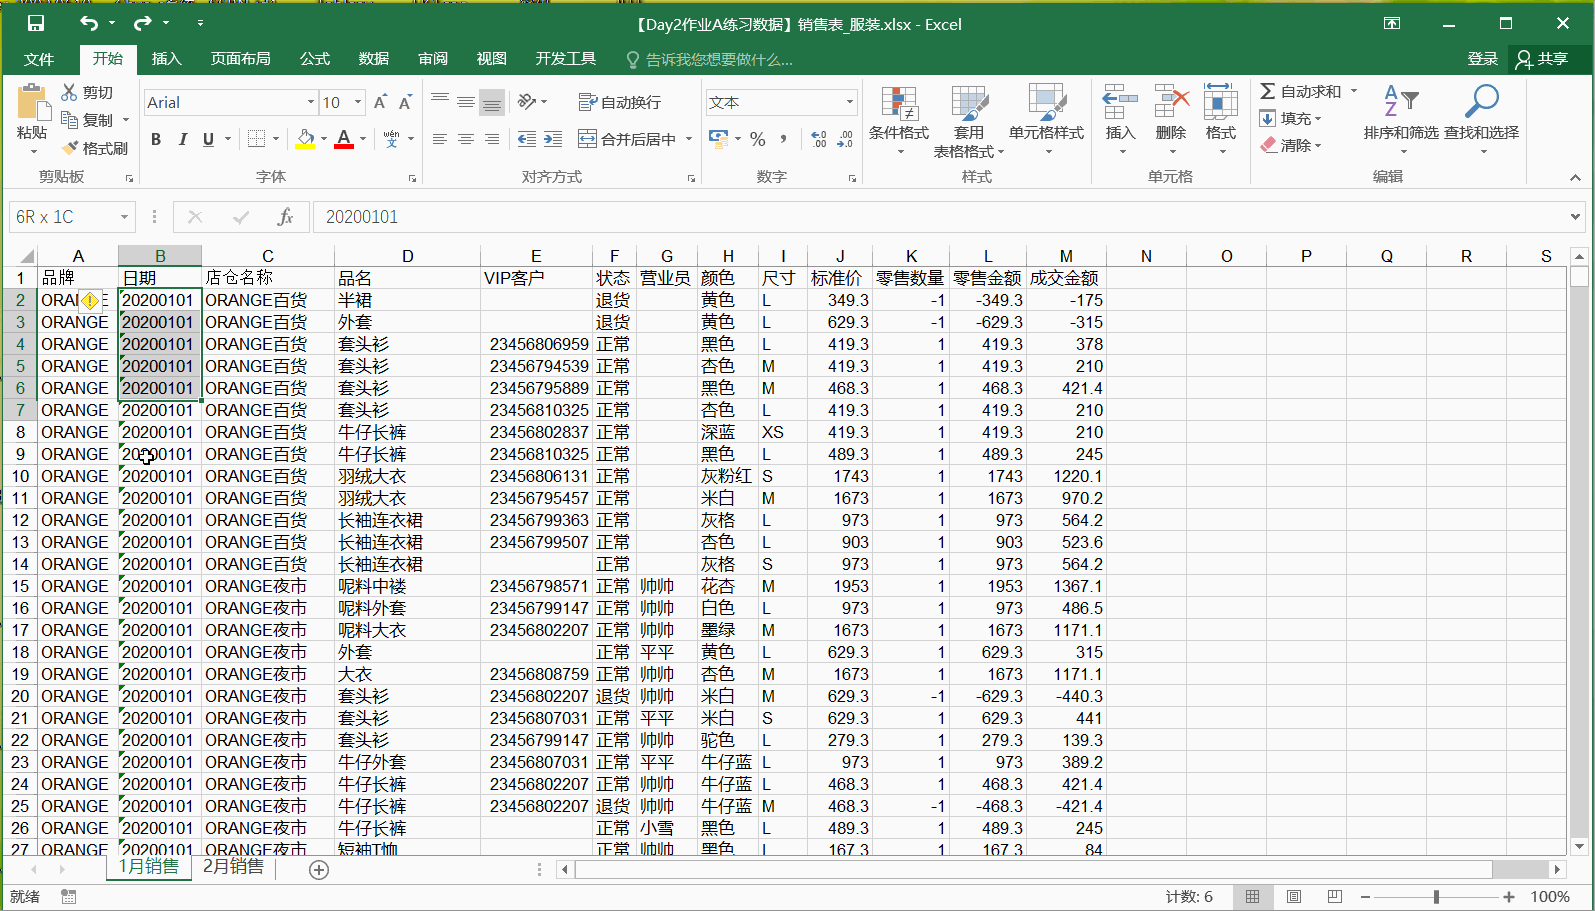This screenshot has width=1595, height=911.
Task: Toggle center horizontal alignment
Action: (466, 139)
